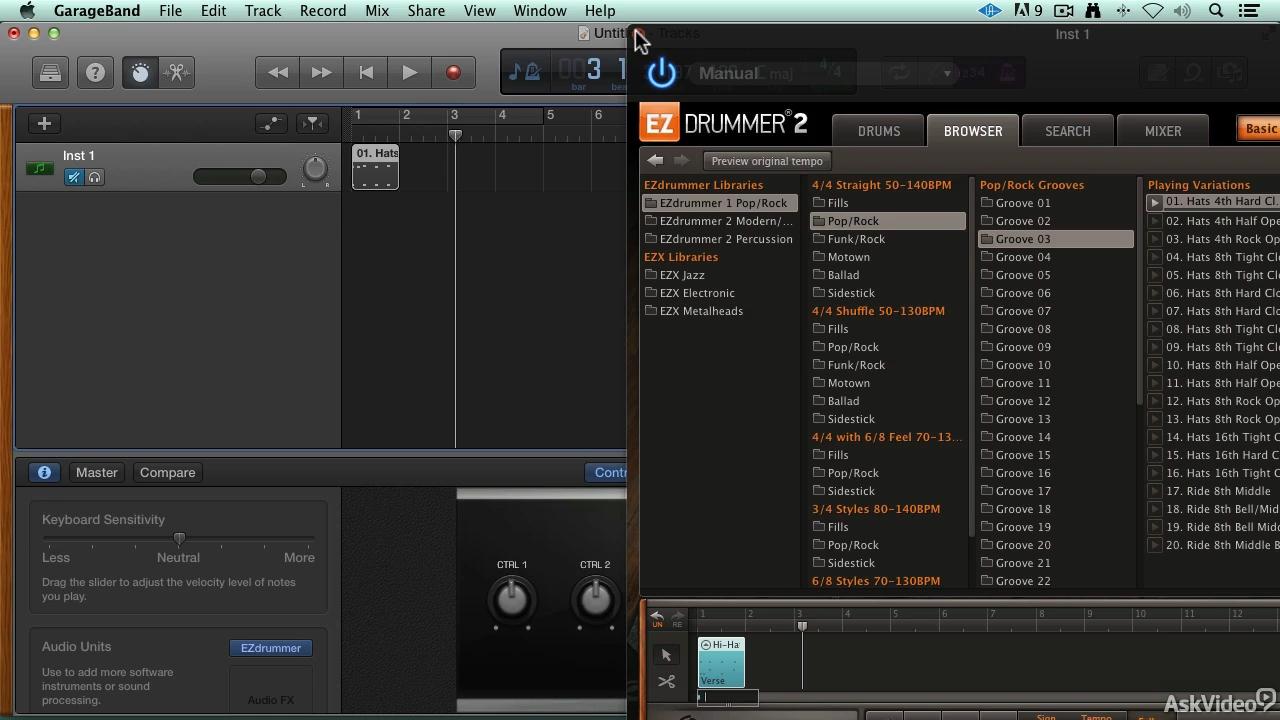Arm recording with the red Record button
This screenshot has height=720, width=1280.
click(x=453, y=73)
